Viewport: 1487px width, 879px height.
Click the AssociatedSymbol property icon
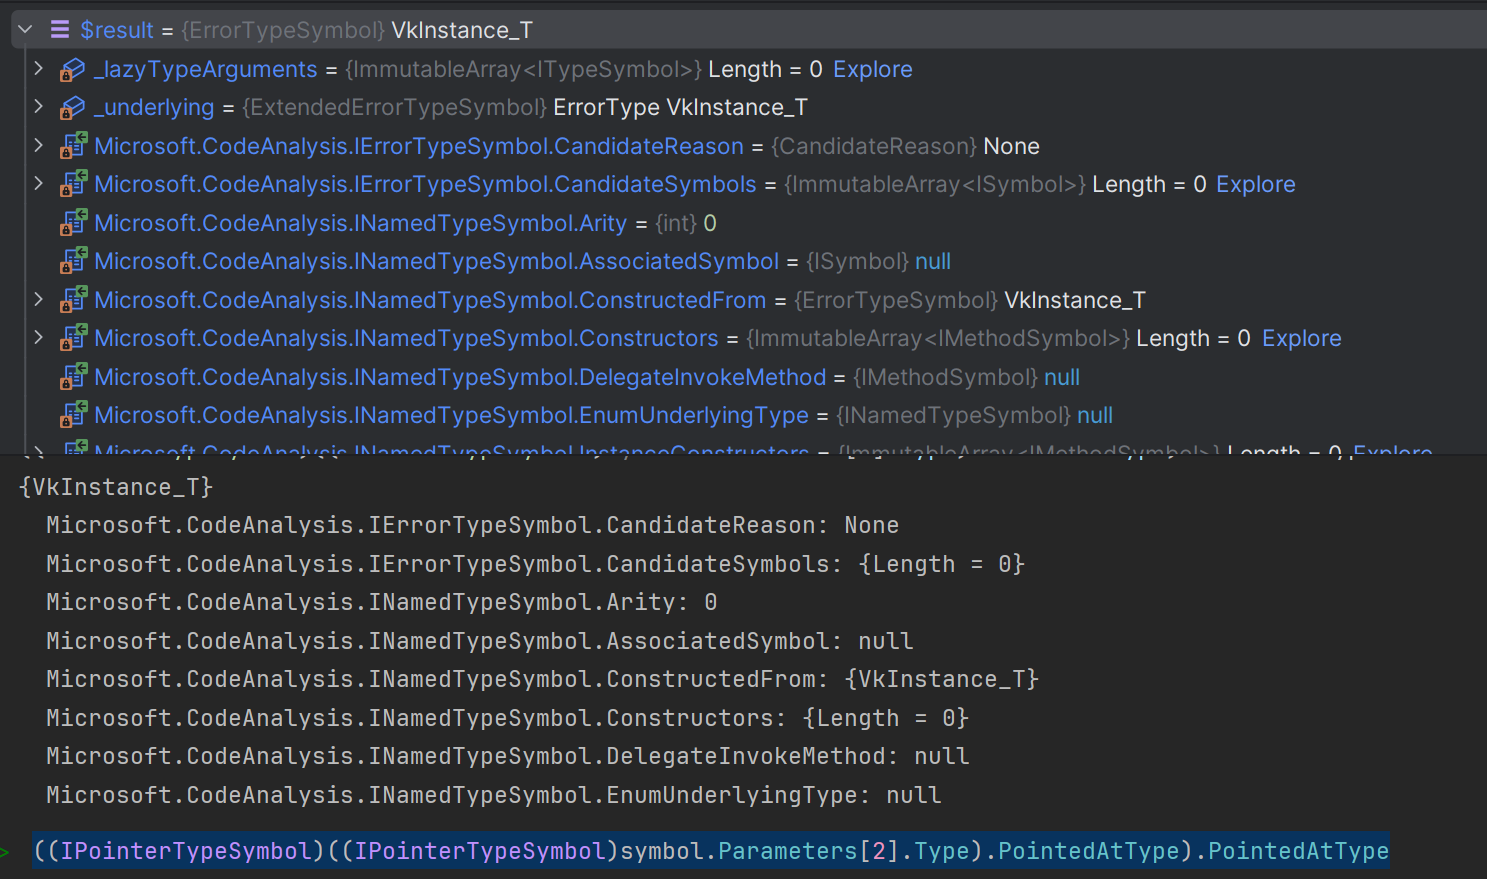(73, 262)
